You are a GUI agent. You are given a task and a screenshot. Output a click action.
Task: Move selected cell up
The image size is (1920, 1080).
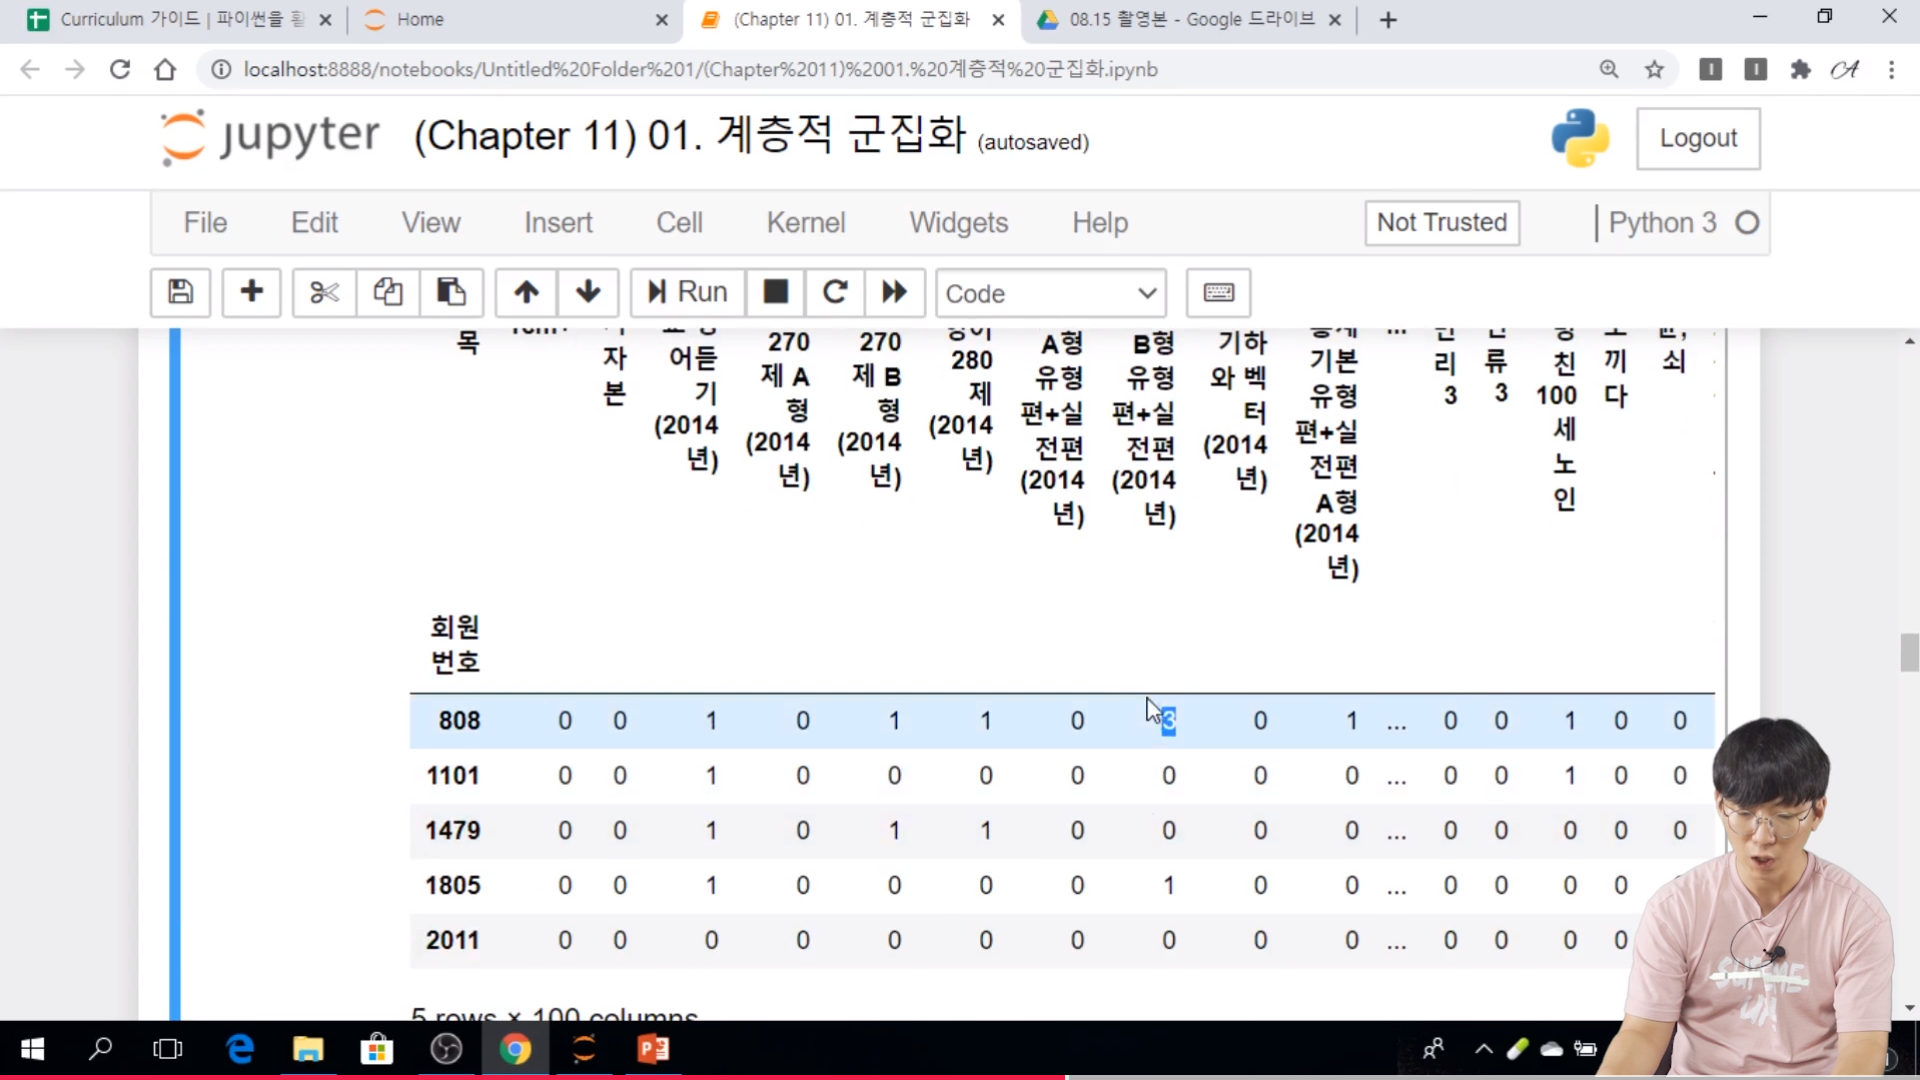pyautogui.click(x=526, y=292)
